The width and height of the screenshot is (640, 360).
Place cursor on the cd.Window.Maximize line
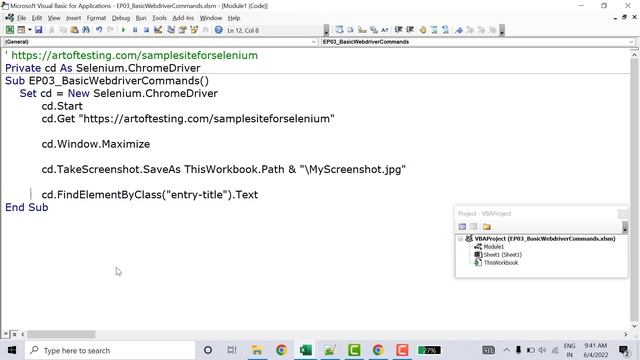click(96, 144)
